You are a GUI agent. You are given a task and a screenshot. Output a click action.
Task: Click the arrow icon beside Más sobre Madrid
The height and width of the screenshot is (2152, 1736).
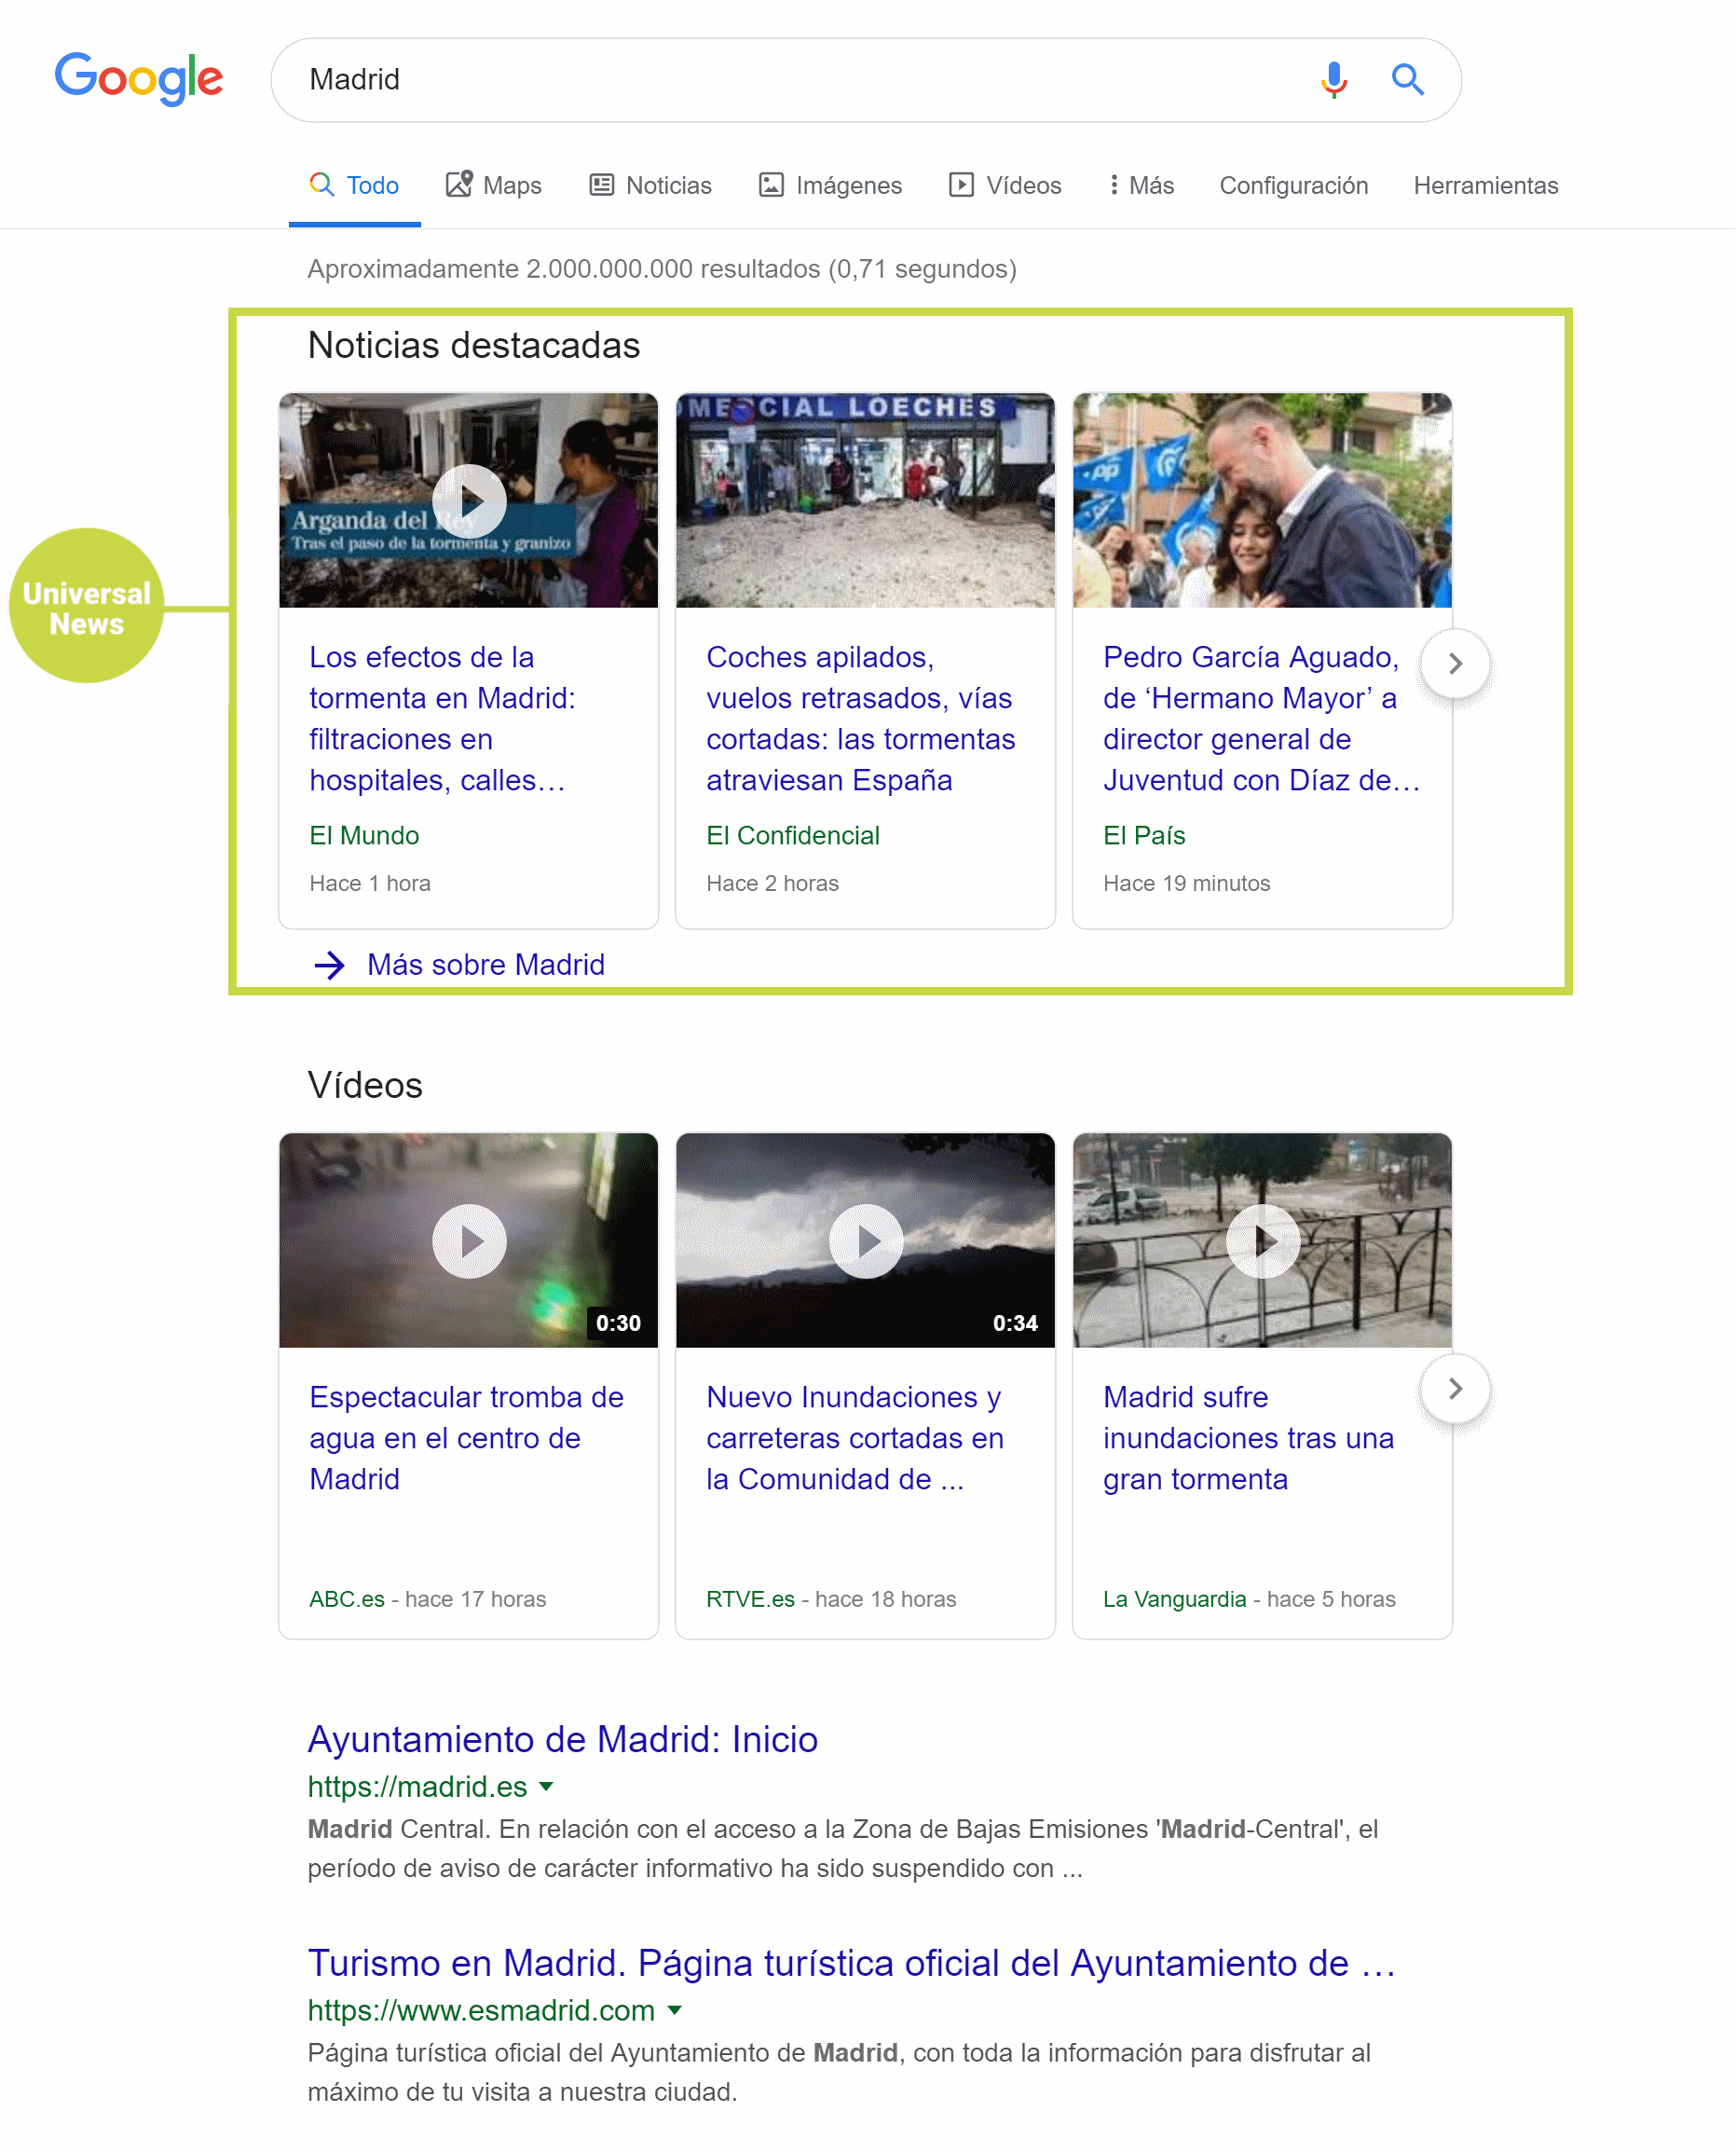[x=329, y=965]
